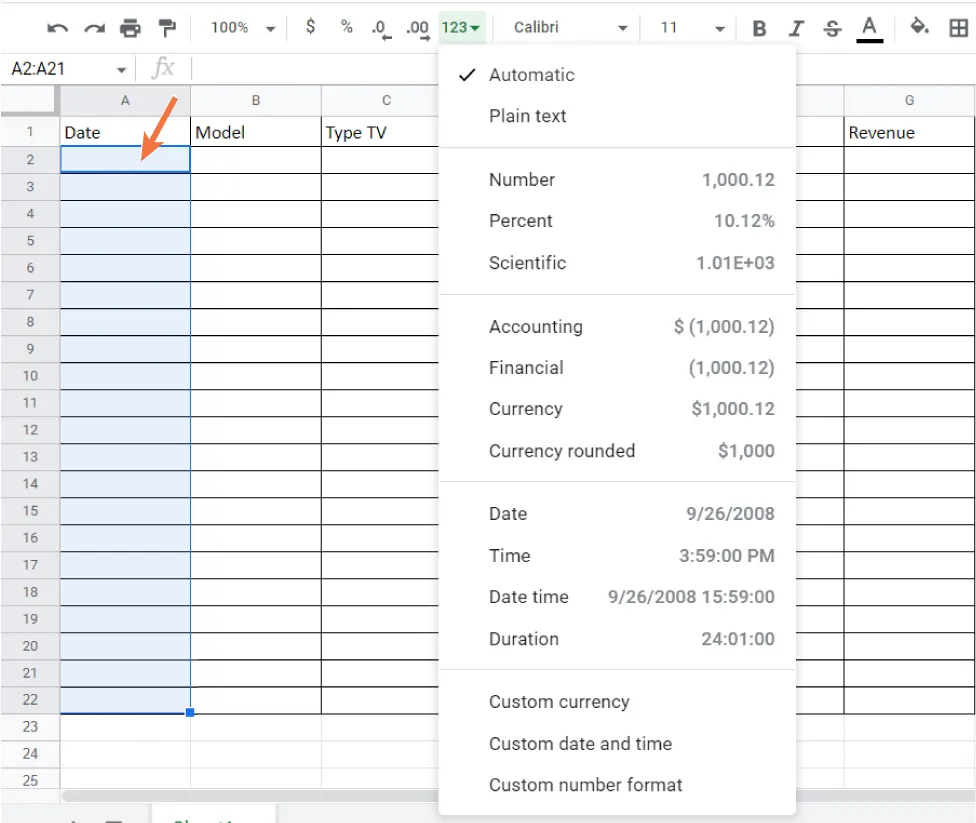This screenshot has width=976, height=823.
Task: Open Custom date and time settings
Action: pyautogui.click(x=580, y=743)
